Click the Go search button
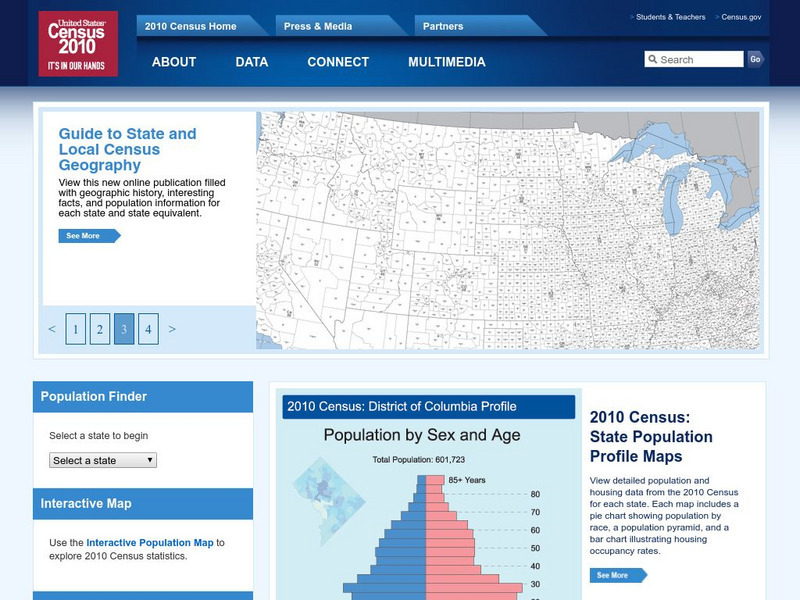Screen dimensions: 800x600 [755, 59]
